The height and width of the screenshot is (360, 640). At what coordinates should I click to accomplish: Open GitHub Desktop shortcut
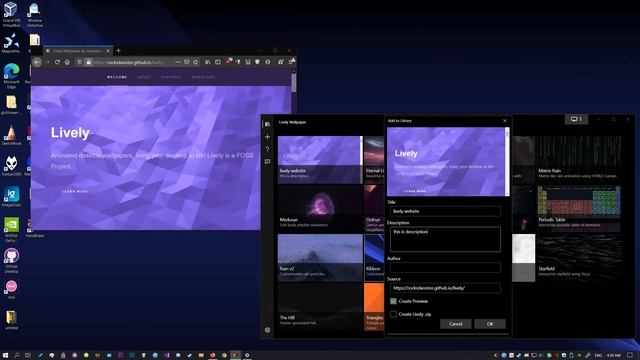(x=11, y=260)
